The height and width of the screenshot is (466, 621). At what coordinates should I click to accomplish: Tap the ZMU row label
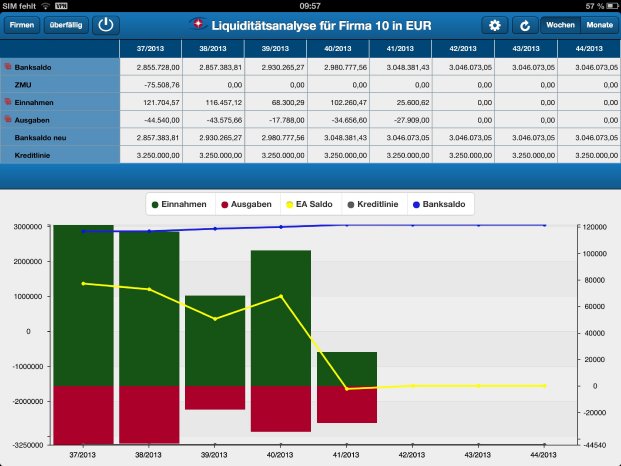tap(22, 85)
